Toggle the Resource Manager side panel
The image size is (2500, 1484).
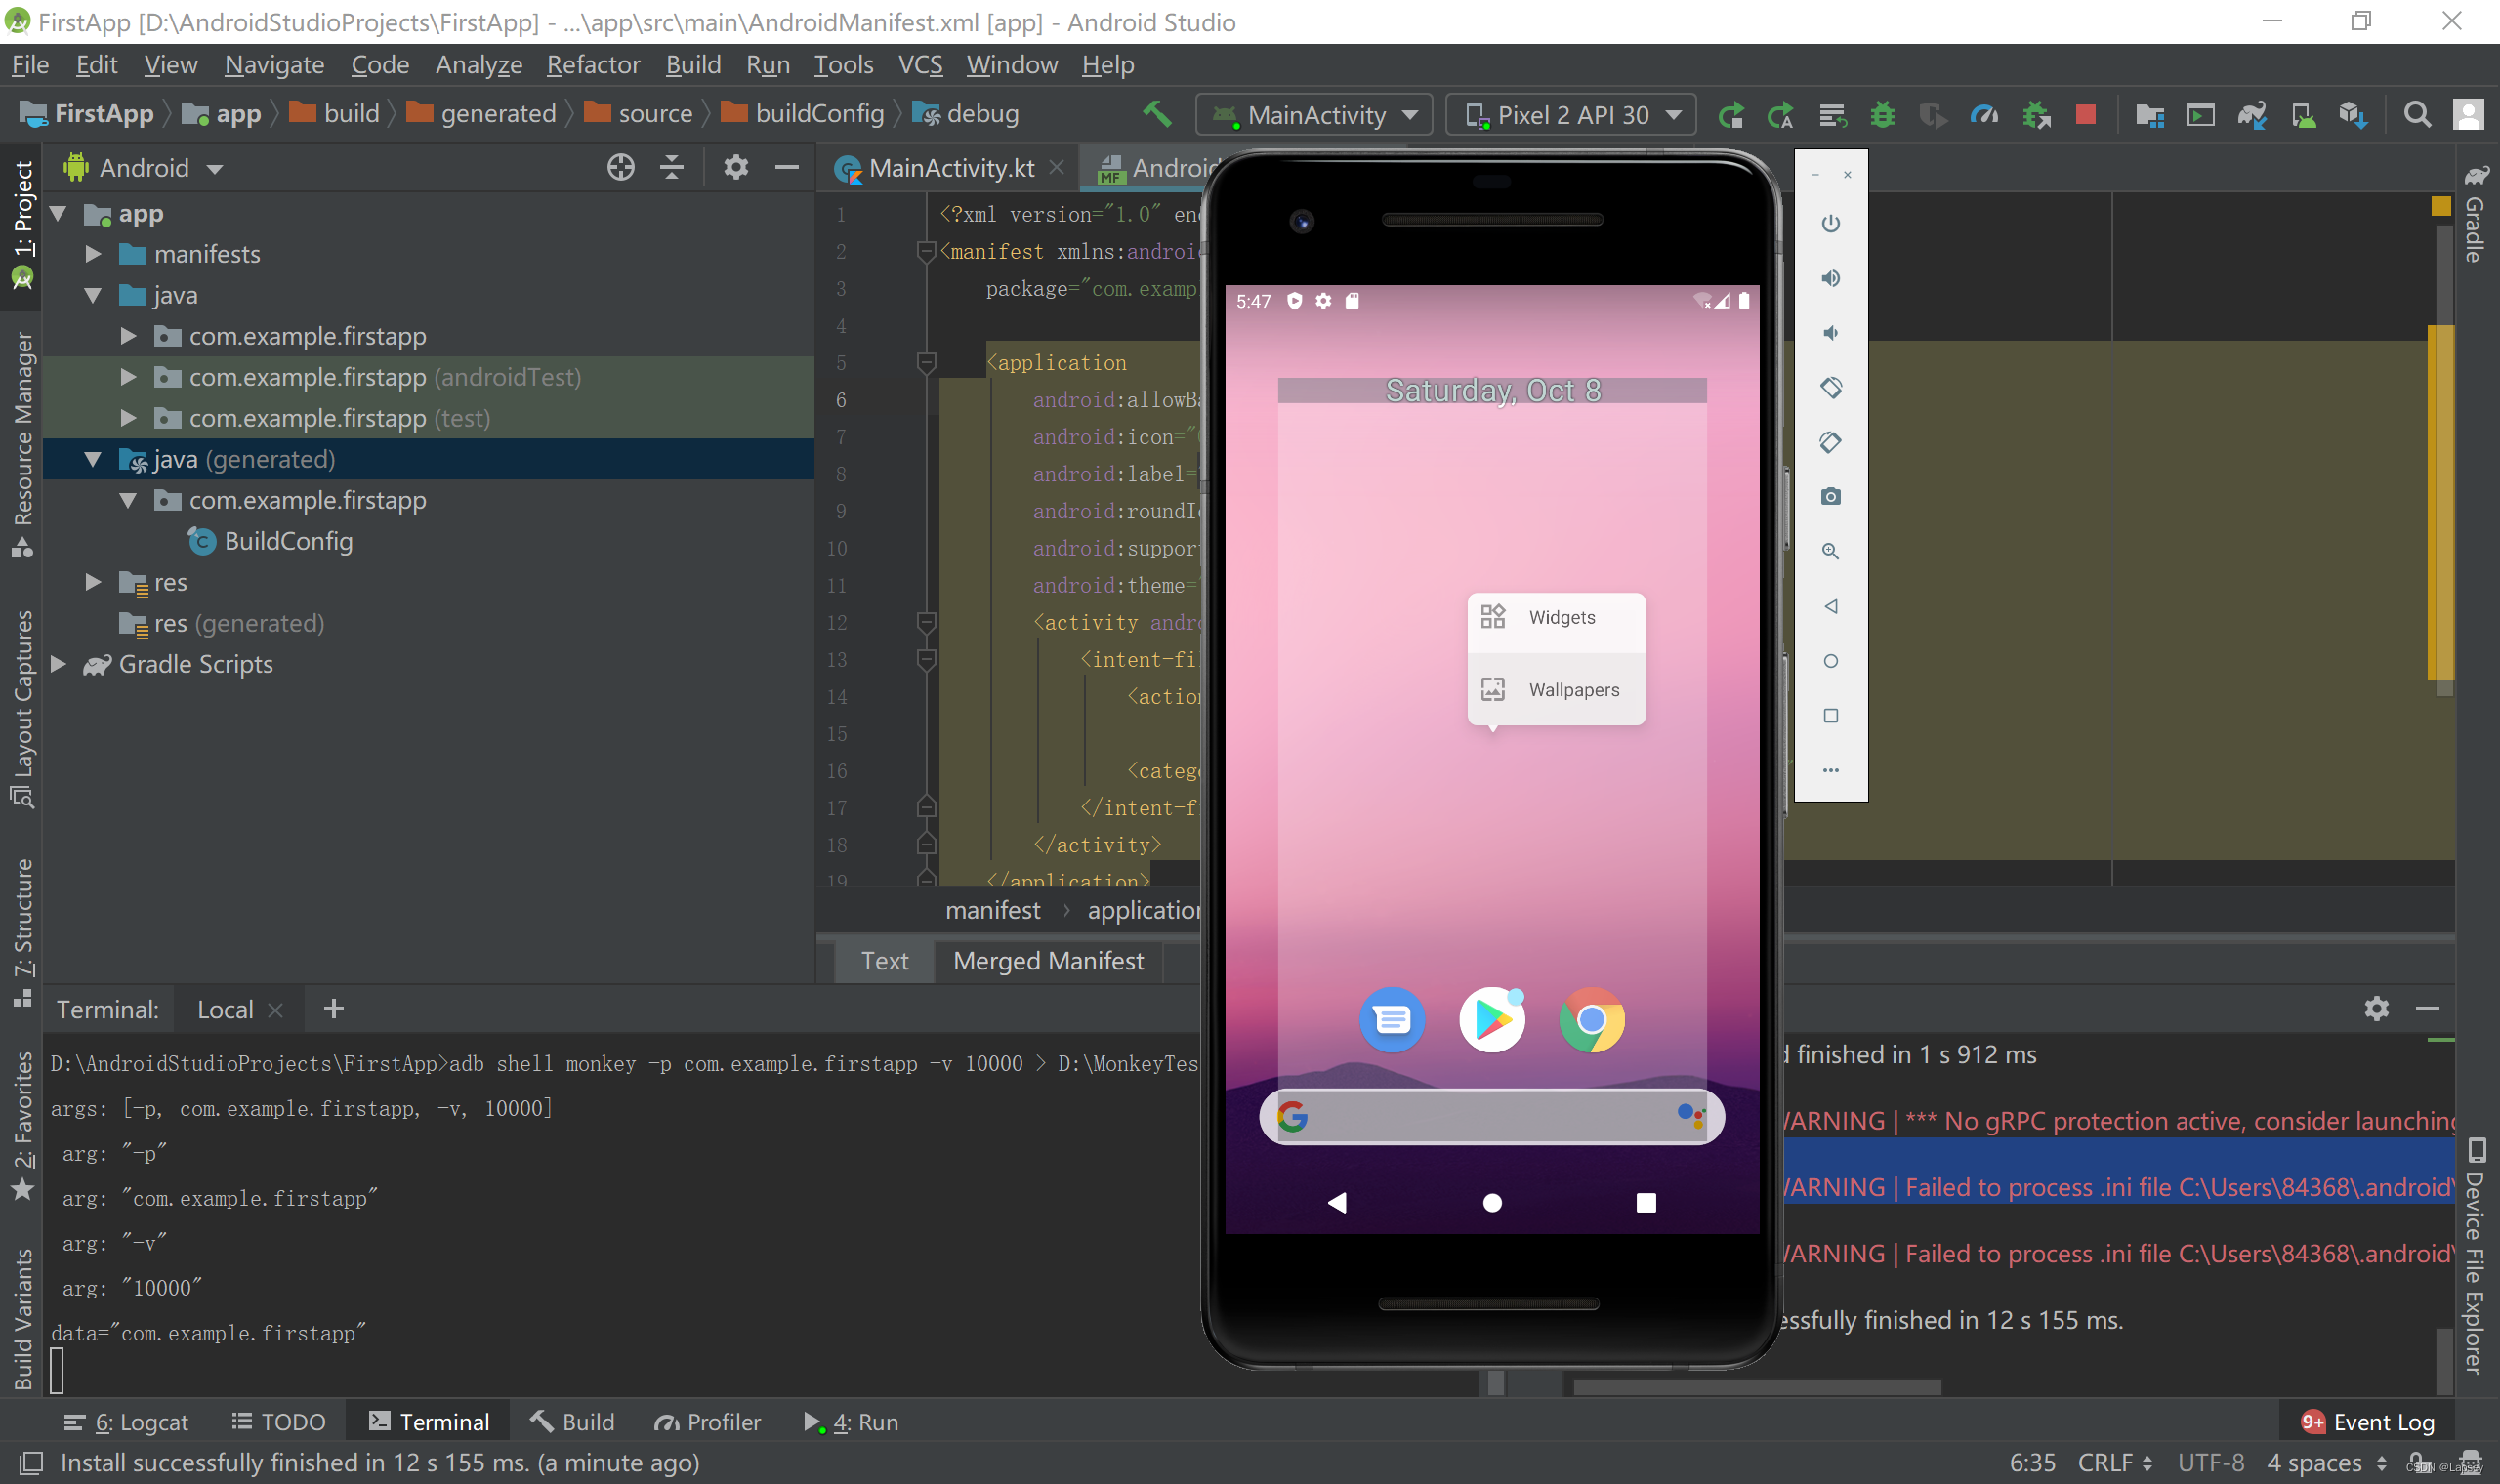(22, 440)
